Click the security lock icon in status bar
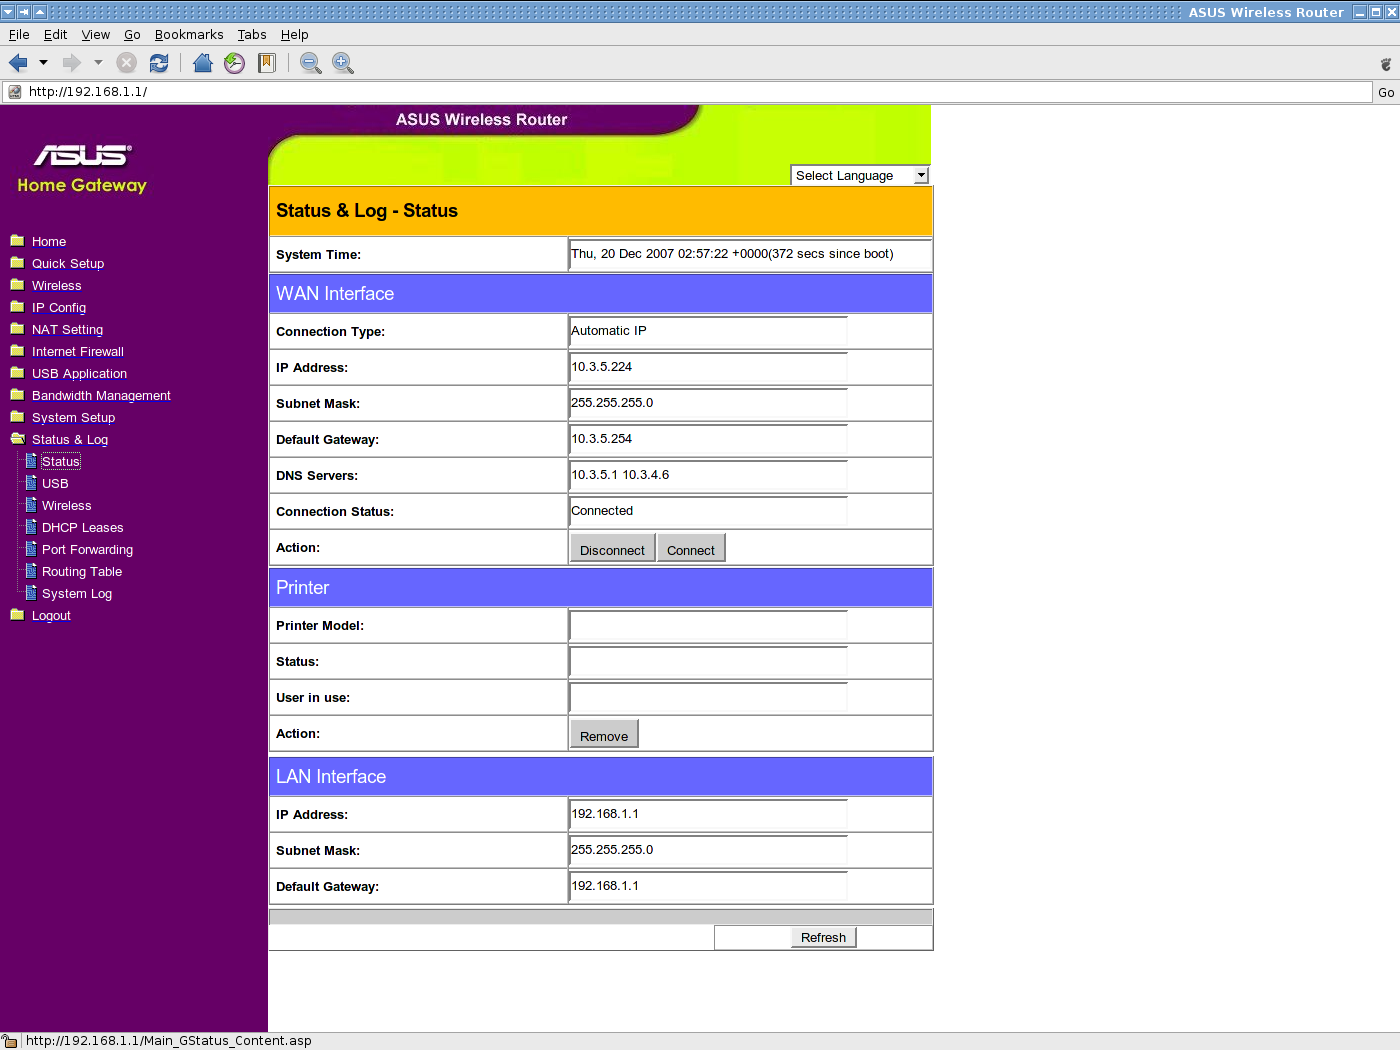Viewport: 1400px width, 1050px height. 10,1041
